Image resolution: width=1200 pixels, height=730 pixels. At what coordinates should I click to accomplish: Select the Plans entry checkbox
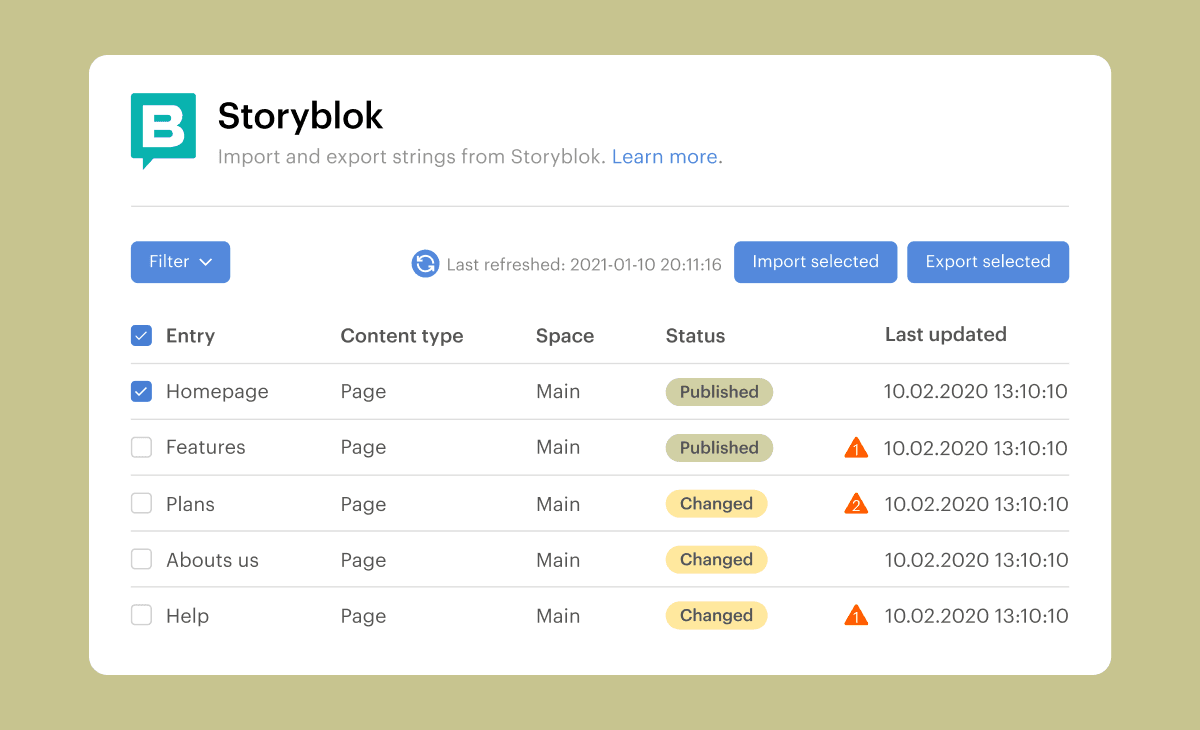pos(142,504)
